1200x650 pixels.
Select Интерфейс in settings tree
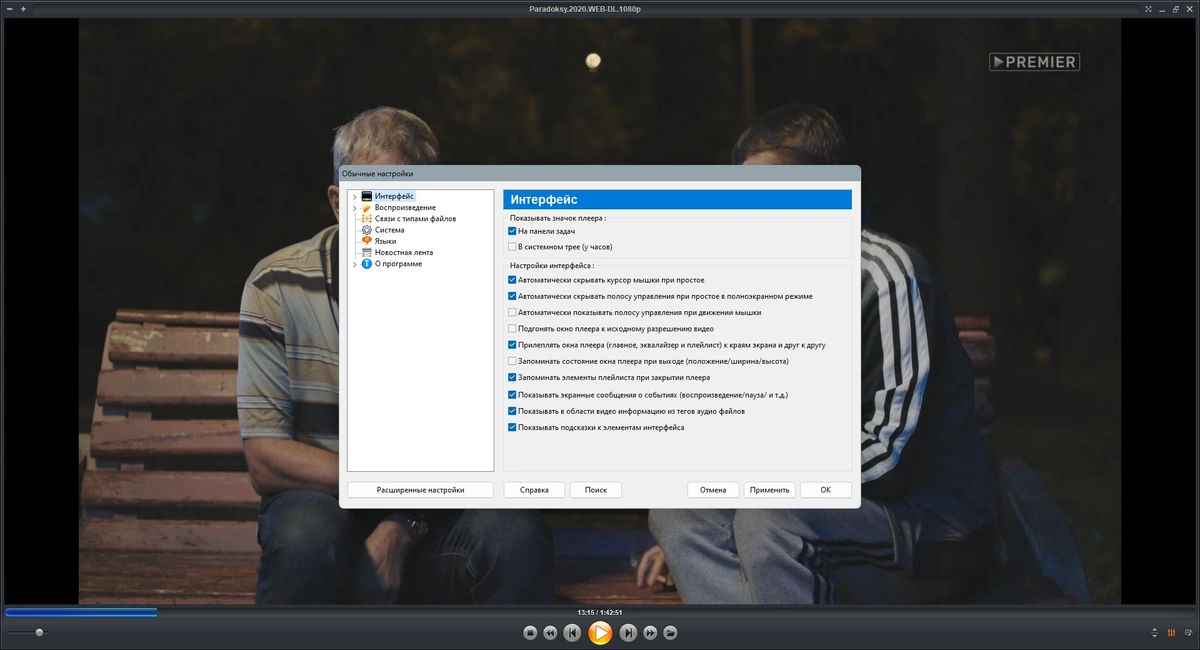394,196
